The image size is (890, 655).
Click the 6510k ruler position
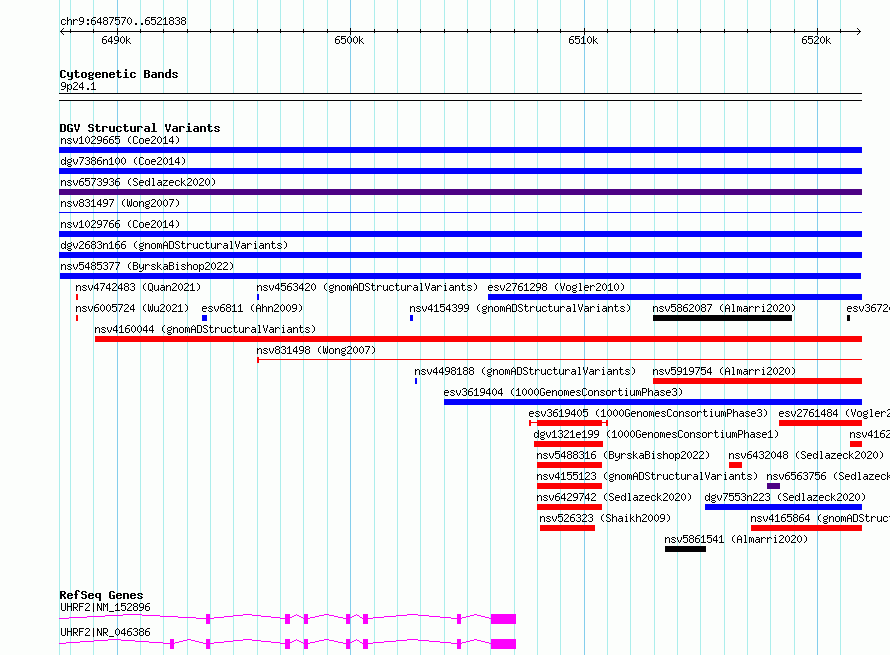click(583, 40)
